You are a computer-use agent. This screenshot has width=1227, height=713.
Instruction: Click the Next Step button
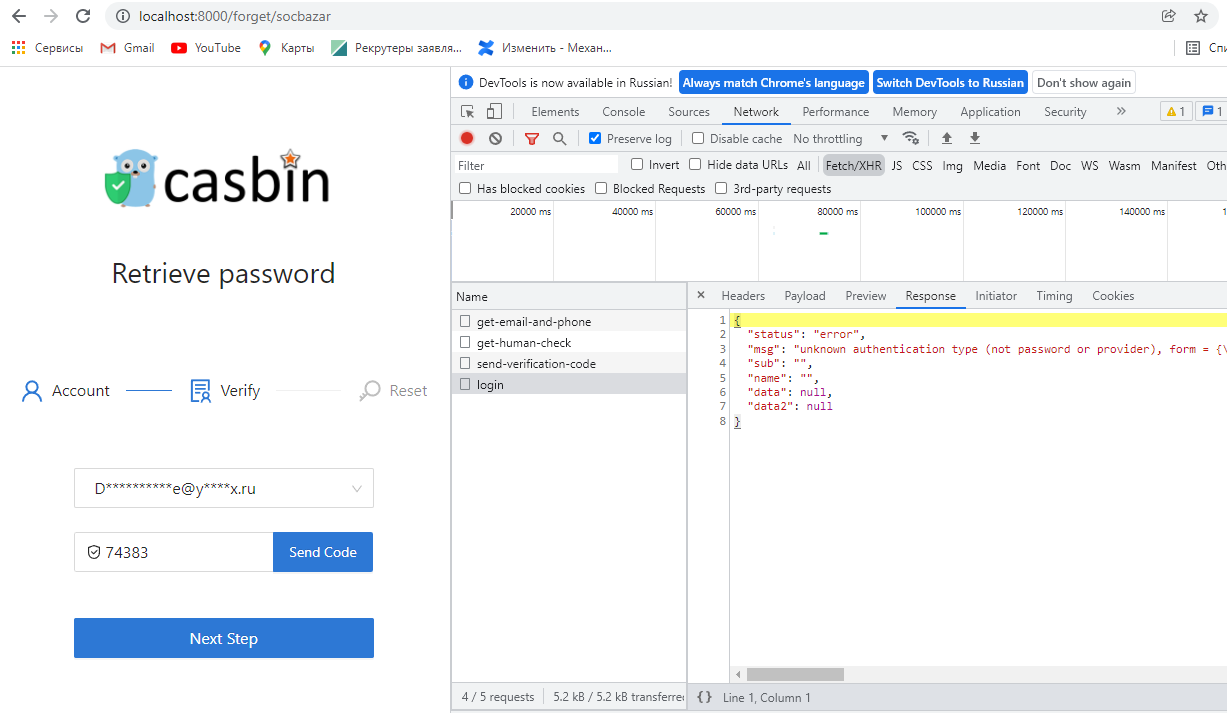tap(223, 638)
